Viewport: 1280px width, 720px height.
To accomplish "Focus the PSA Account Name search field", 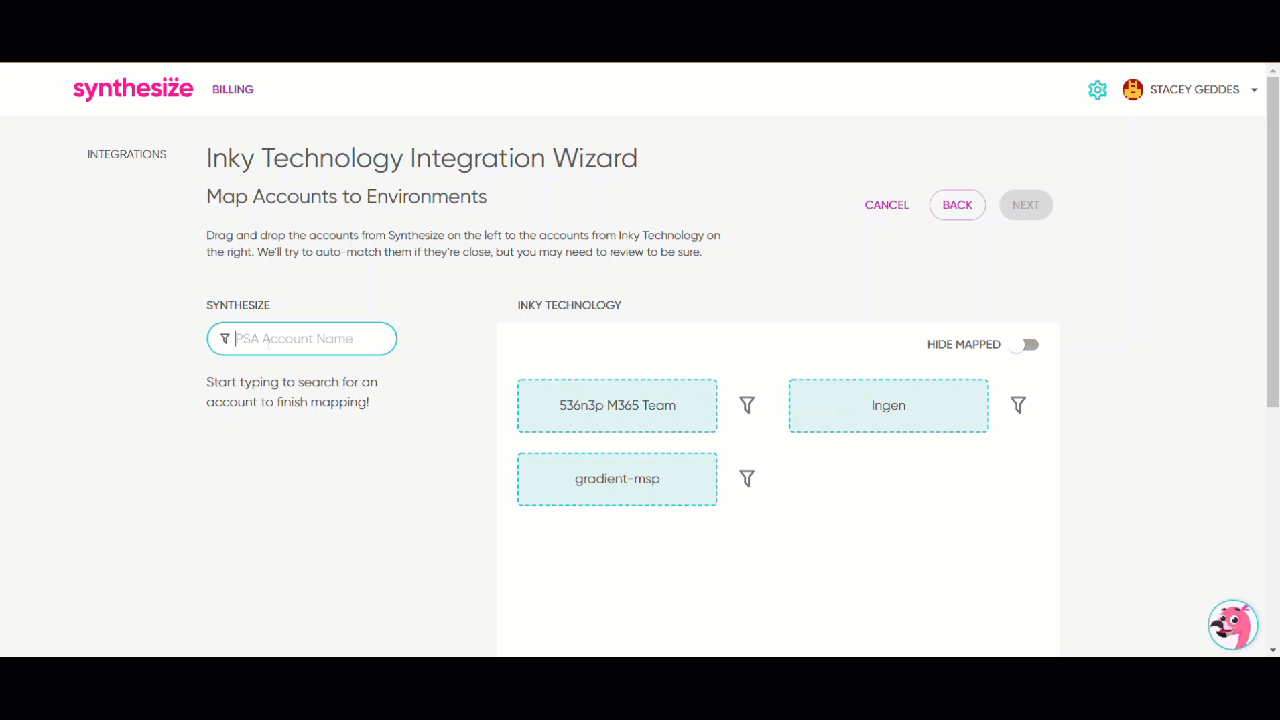I will click(310, 339).
